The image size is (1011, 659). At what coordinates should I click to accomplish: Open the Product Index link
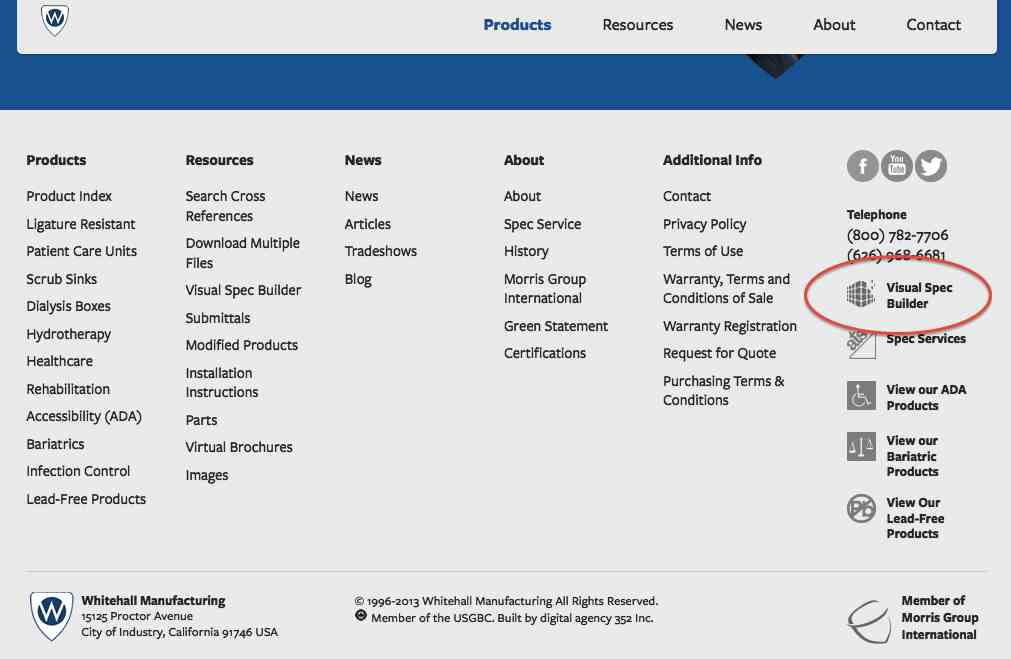pos(69,196)
